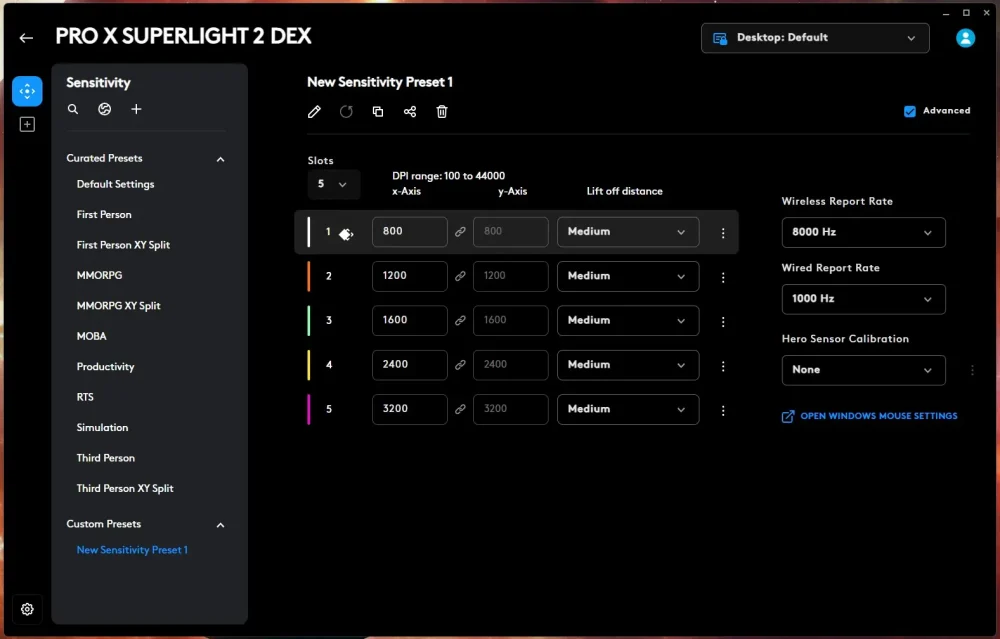Delete preset using the trash icon
1000x639 pixels.
click(442, 112)
